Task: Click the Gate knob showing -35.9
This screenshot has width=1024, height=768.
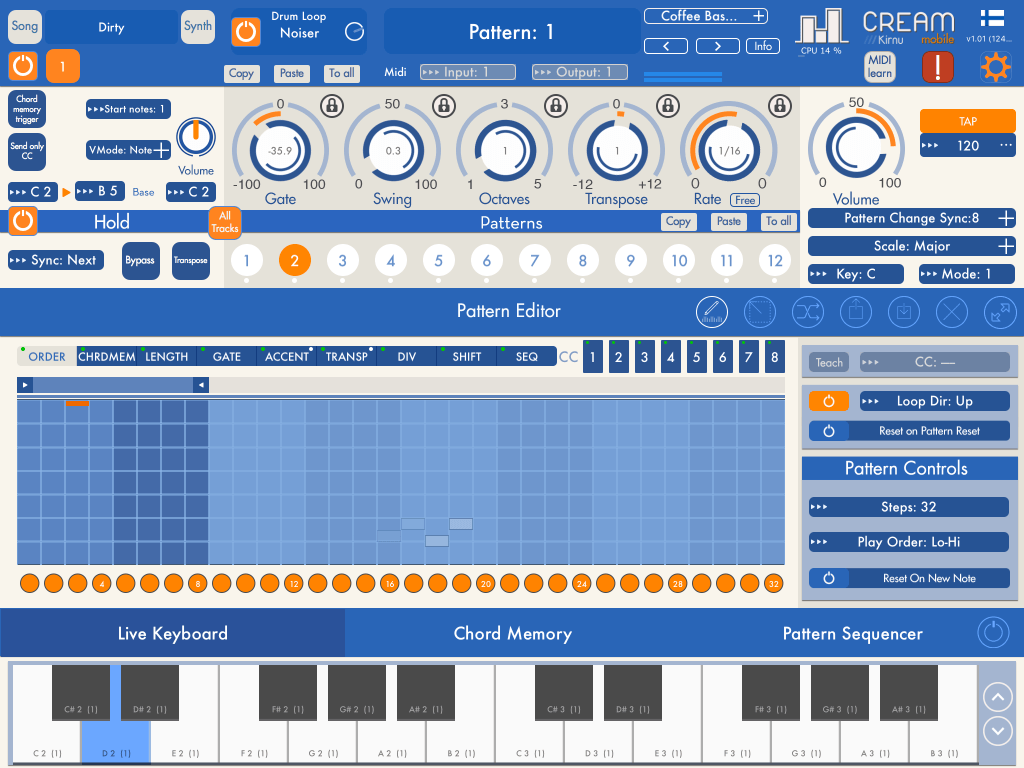Action: tap(280, 151)
